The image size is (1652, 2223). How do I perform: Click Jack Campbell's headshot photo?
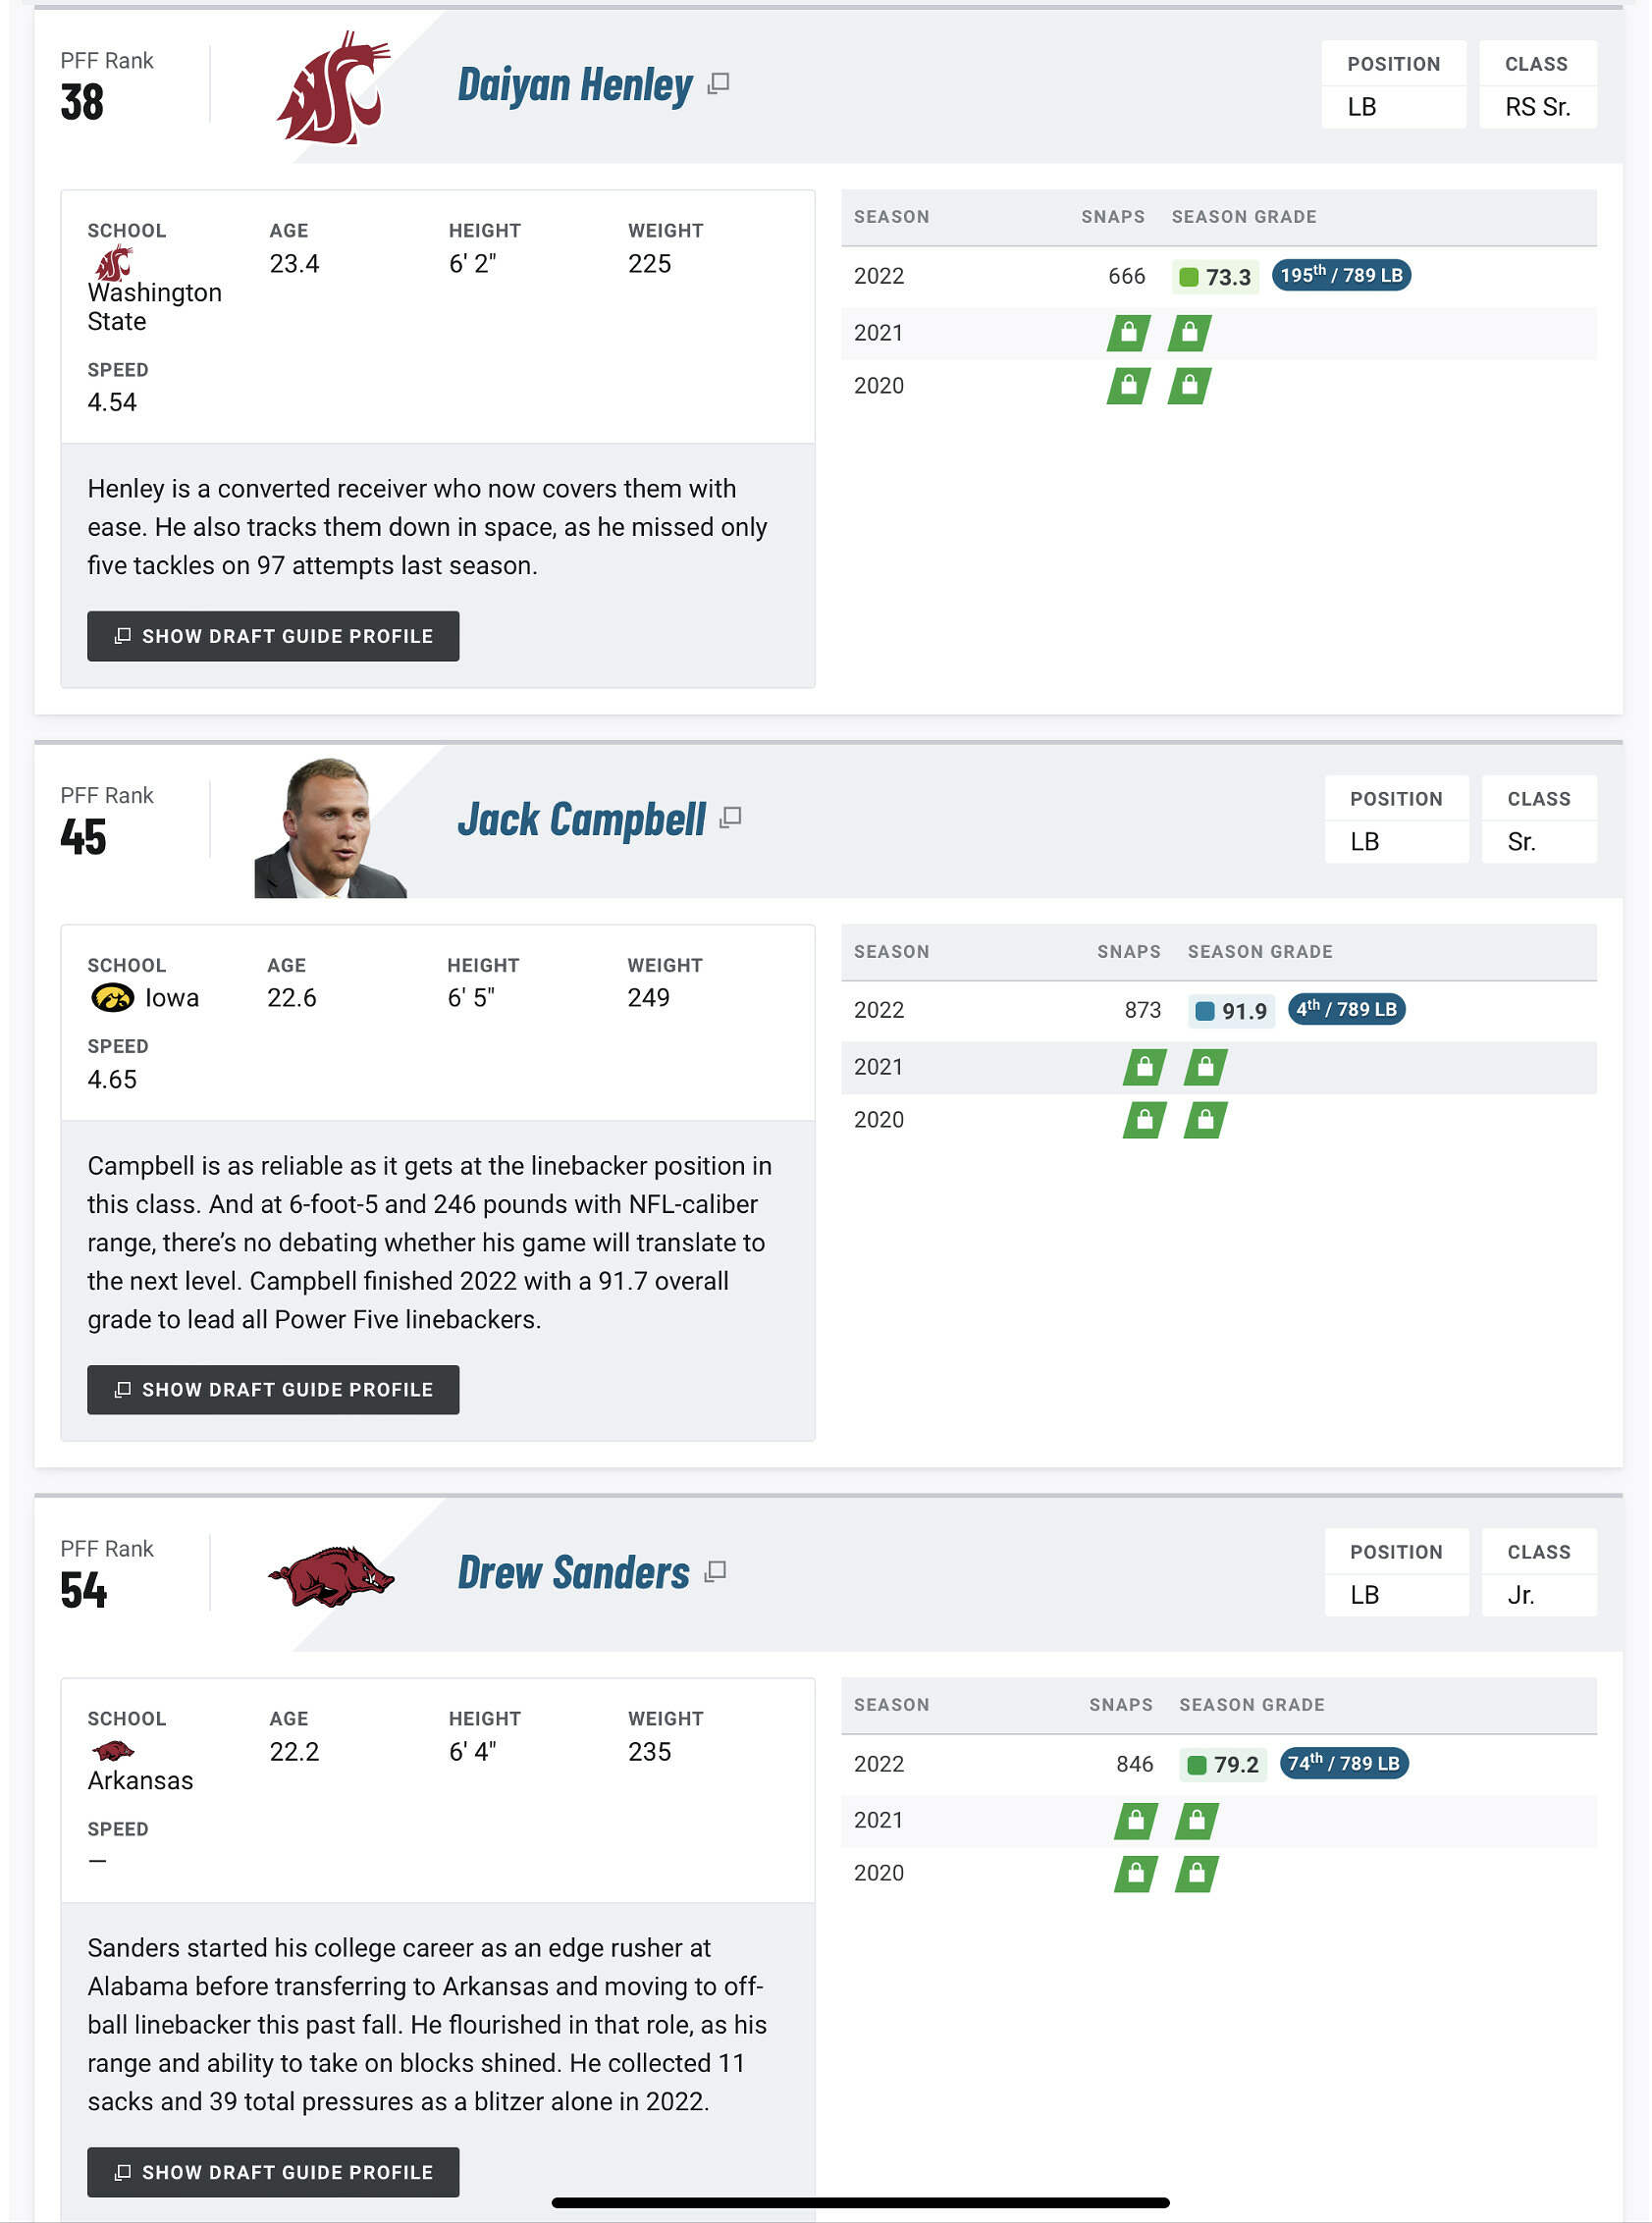330,829
